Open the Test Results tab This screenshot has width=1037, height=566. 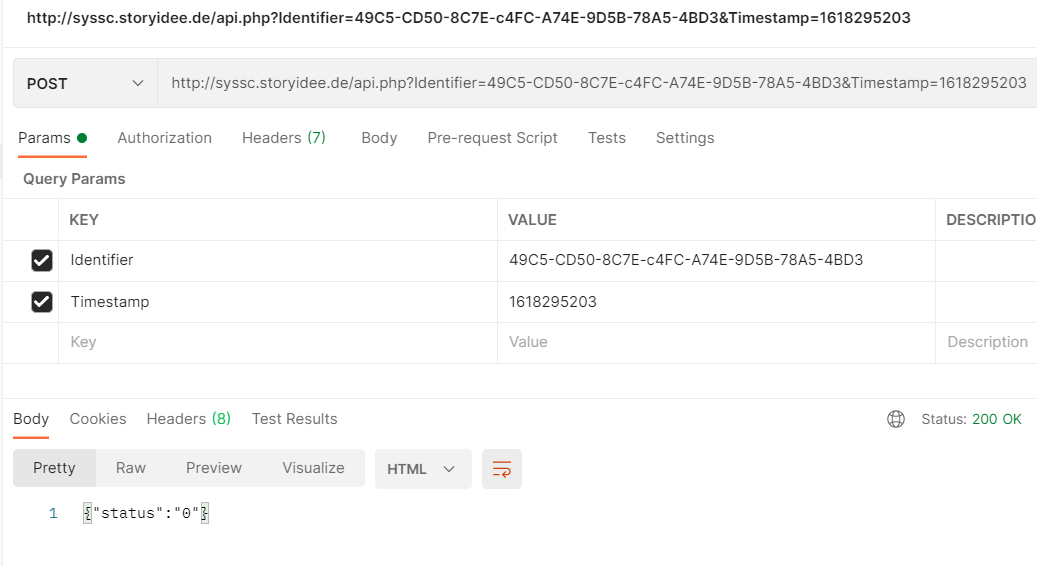(294, 419)
